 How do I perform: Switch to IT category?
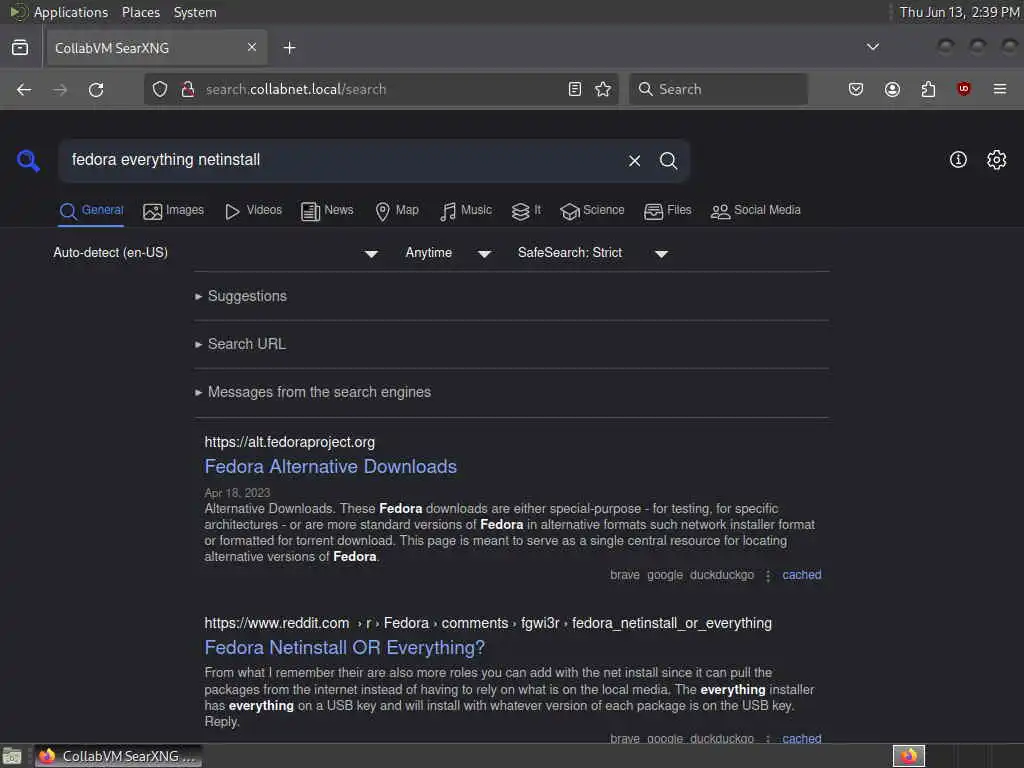pos(526,210)
